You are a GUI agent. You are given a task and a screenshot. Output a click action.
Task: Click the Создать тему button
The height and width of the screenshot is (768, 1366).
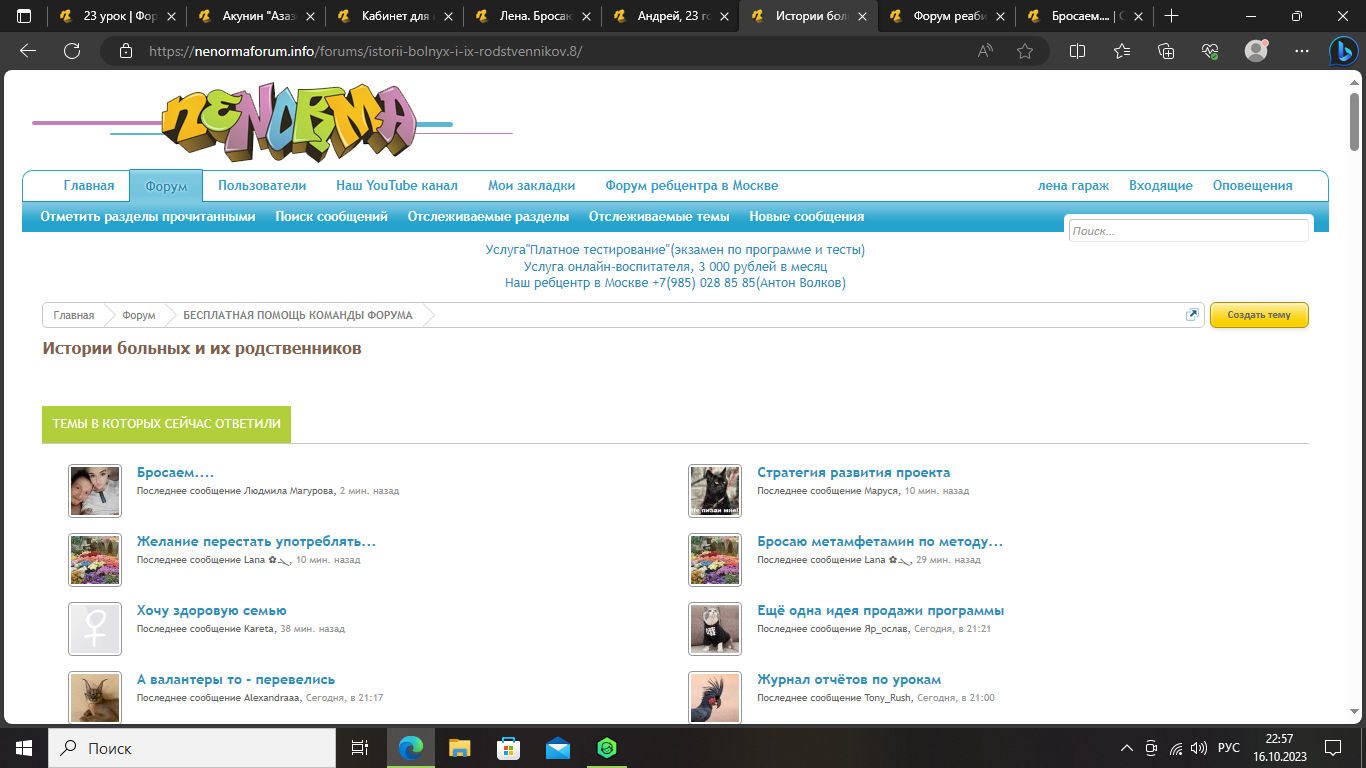[x=1258, y=315]
